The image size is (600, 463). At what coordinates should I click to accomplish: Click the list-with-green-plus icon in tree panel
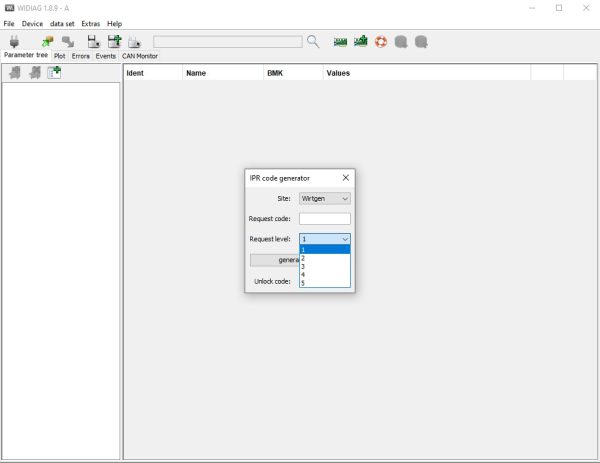pos(54,72)
